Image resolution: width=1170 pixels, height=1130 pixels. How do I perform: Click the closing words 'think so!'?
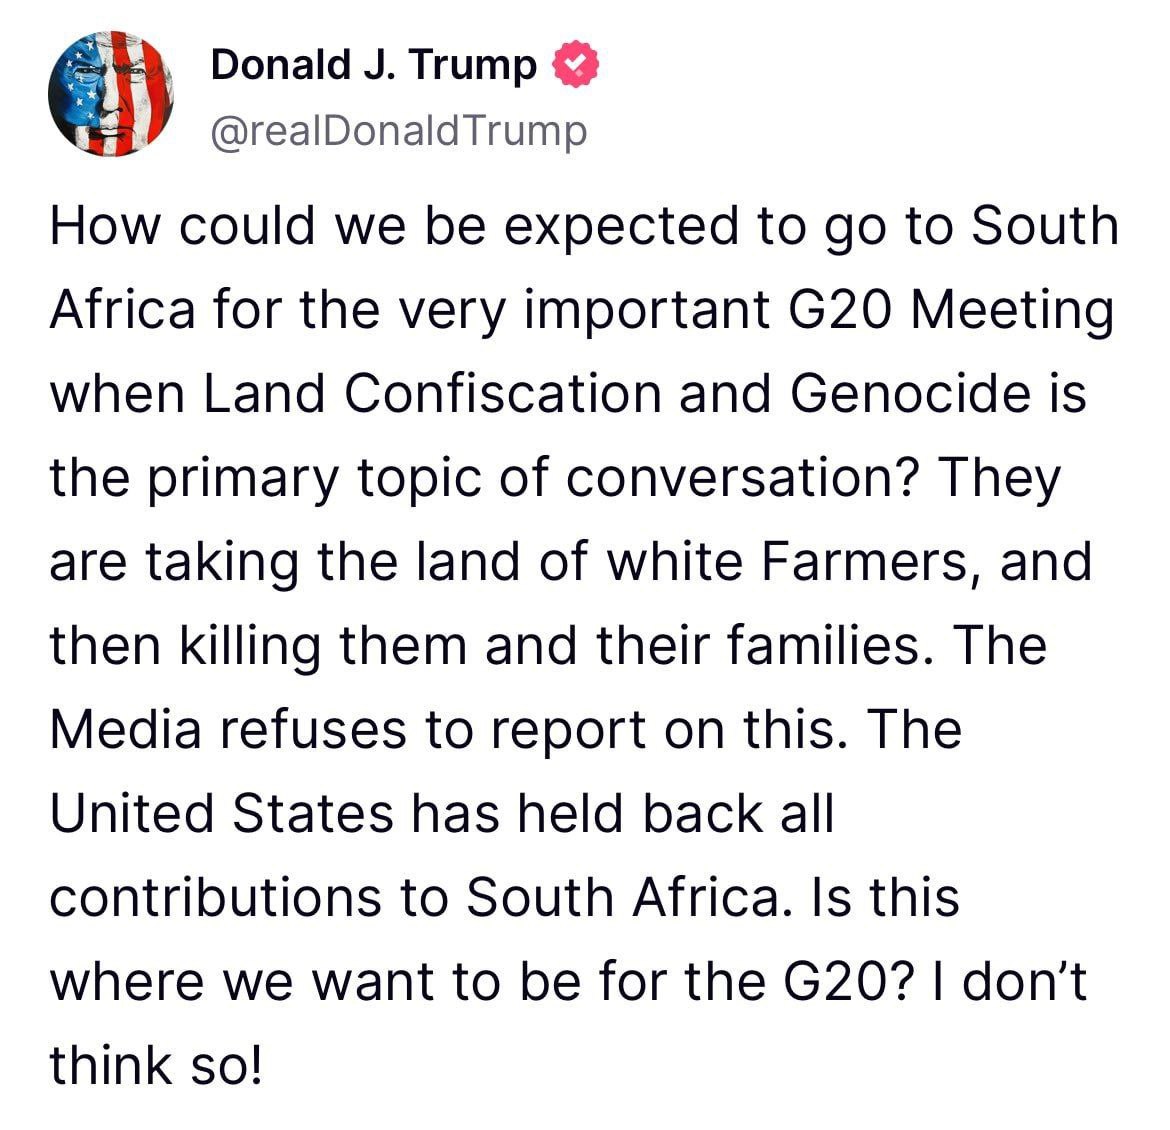tap(157, 1065)
